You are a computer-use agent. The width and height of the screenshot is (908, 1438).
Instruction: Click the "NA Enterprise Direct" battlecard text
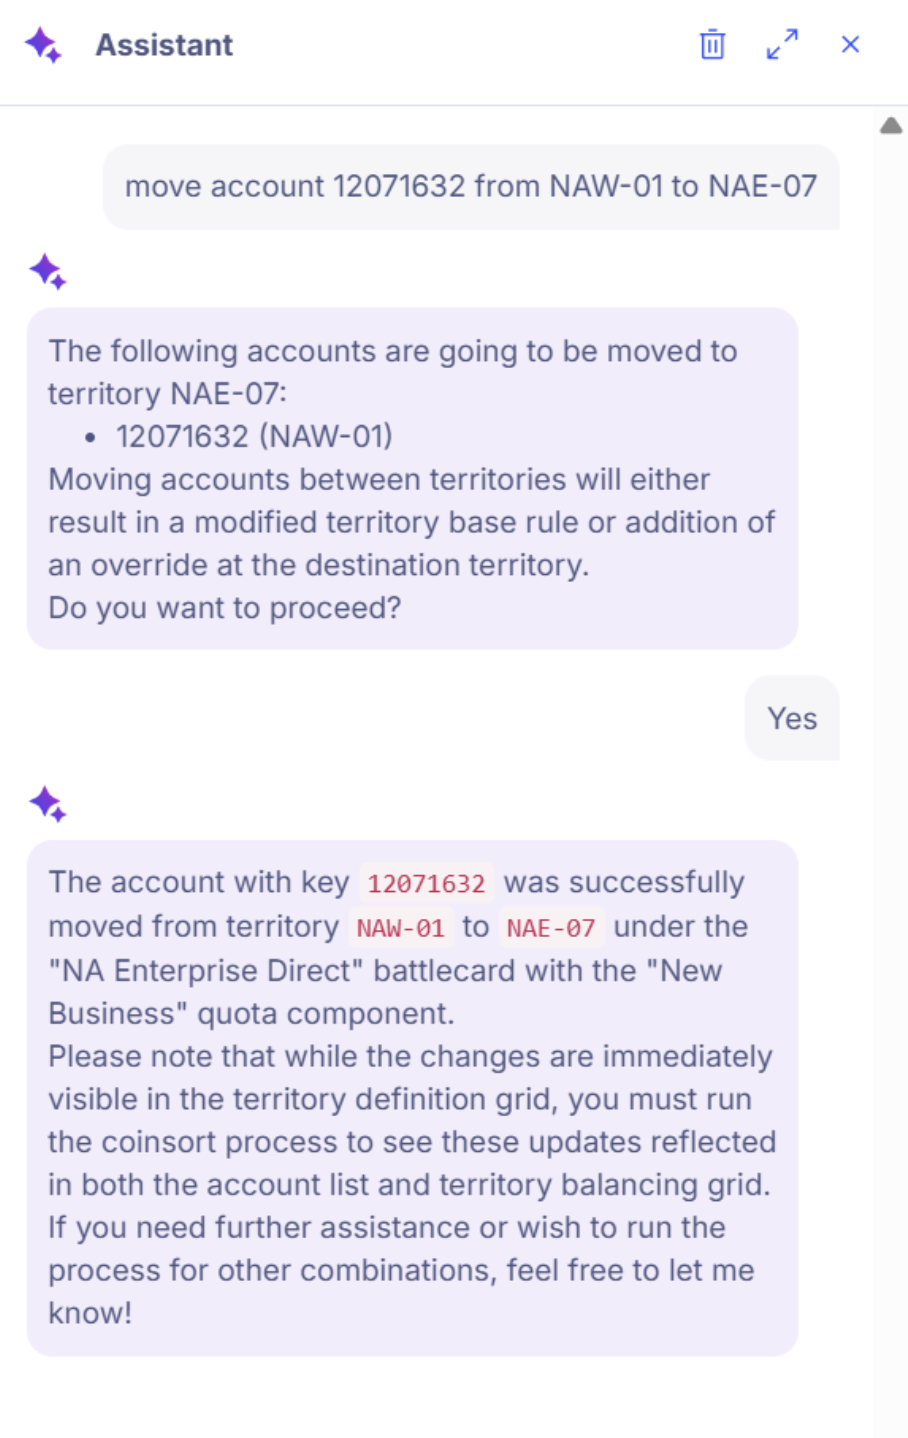tap(207, 971)
